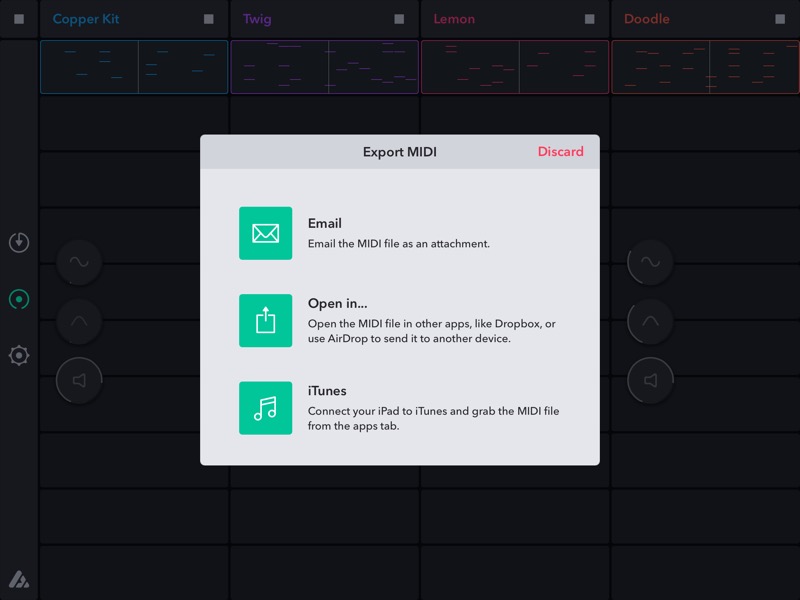Stop all tracks with the master stop square
This screenshot has height=600, width=800.
point(19,19)
